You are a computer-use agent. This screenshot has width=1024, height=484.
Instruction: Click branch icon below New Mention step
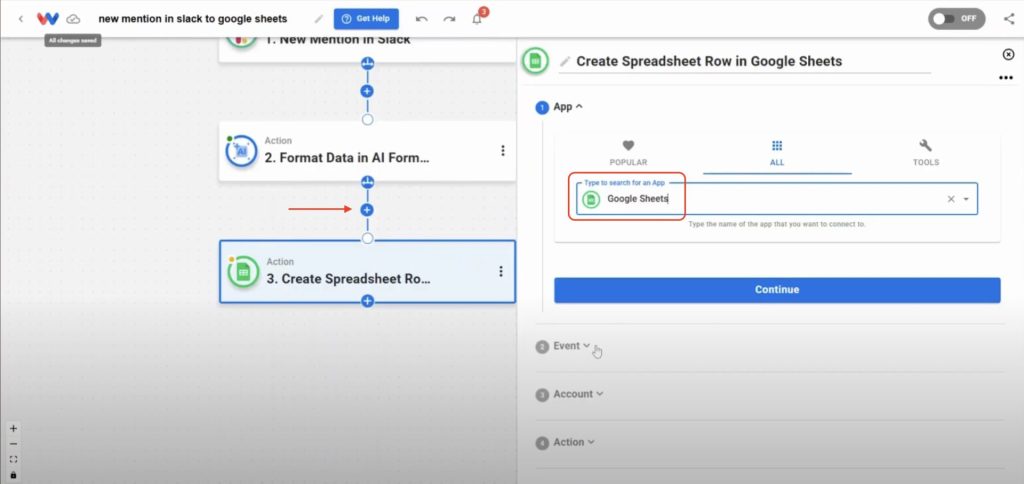[x=367, y=64]
